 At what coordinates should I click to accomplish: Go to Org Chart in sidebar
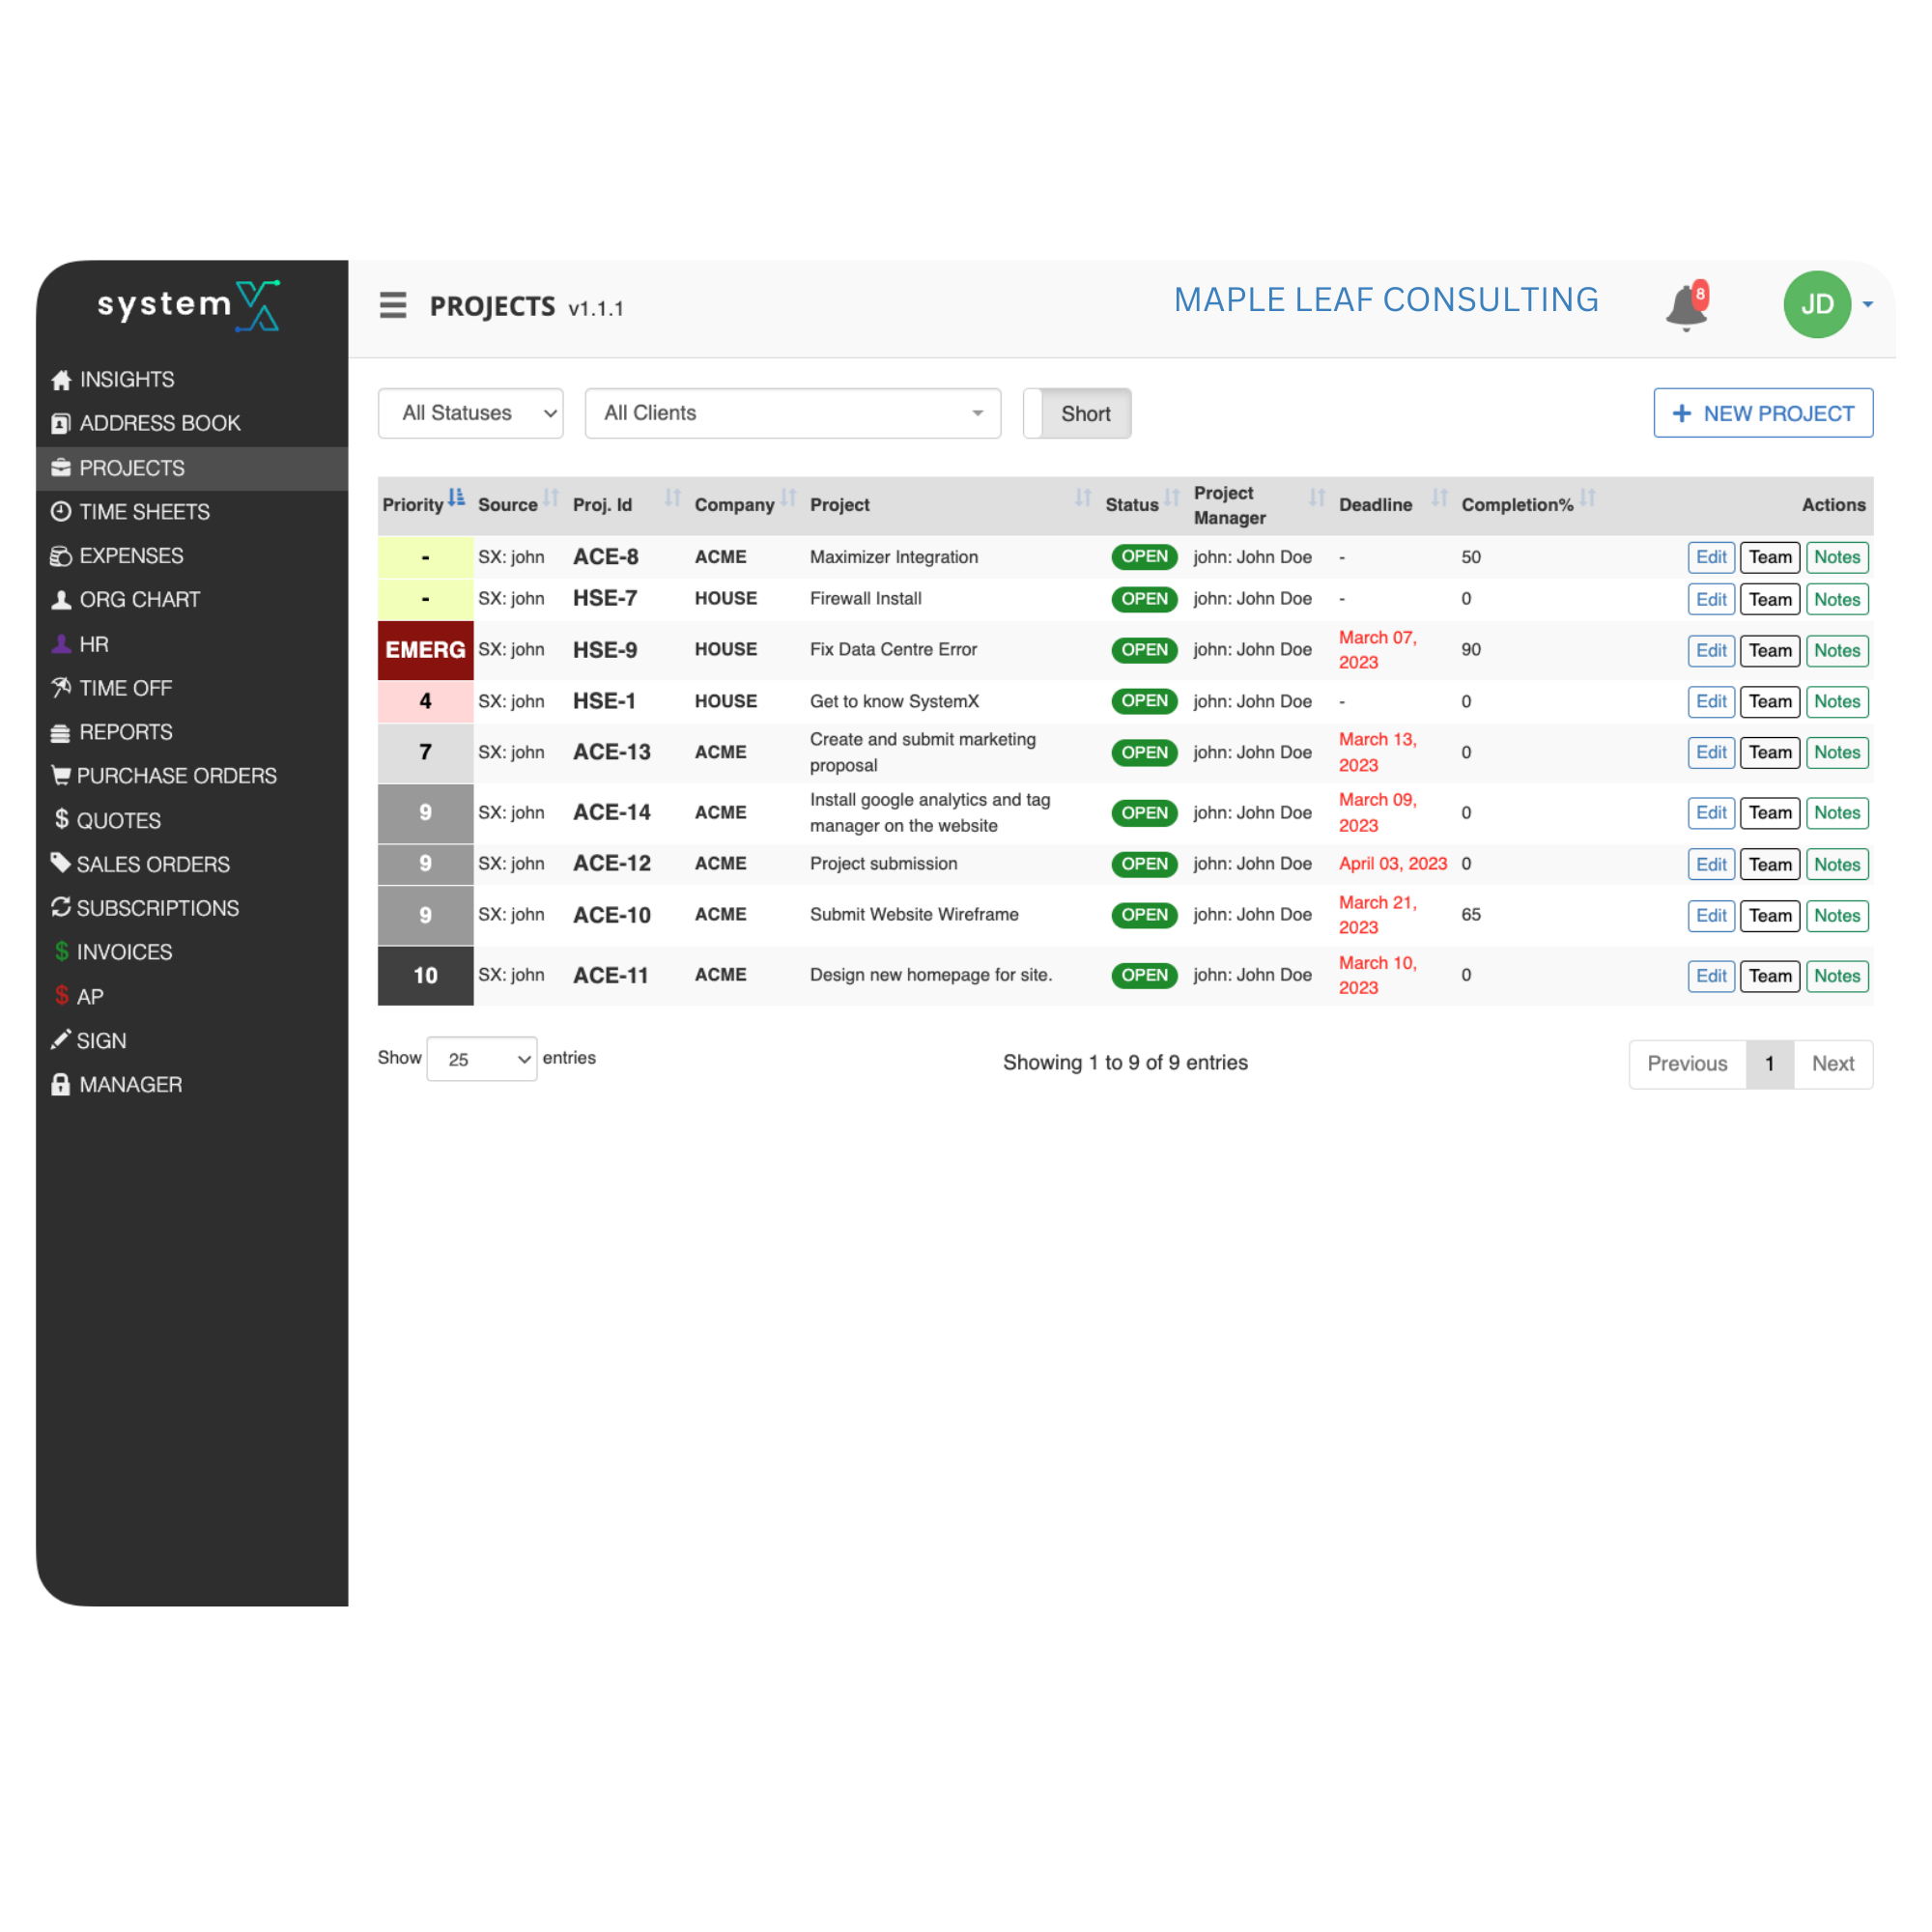click(x=139, y=600)
